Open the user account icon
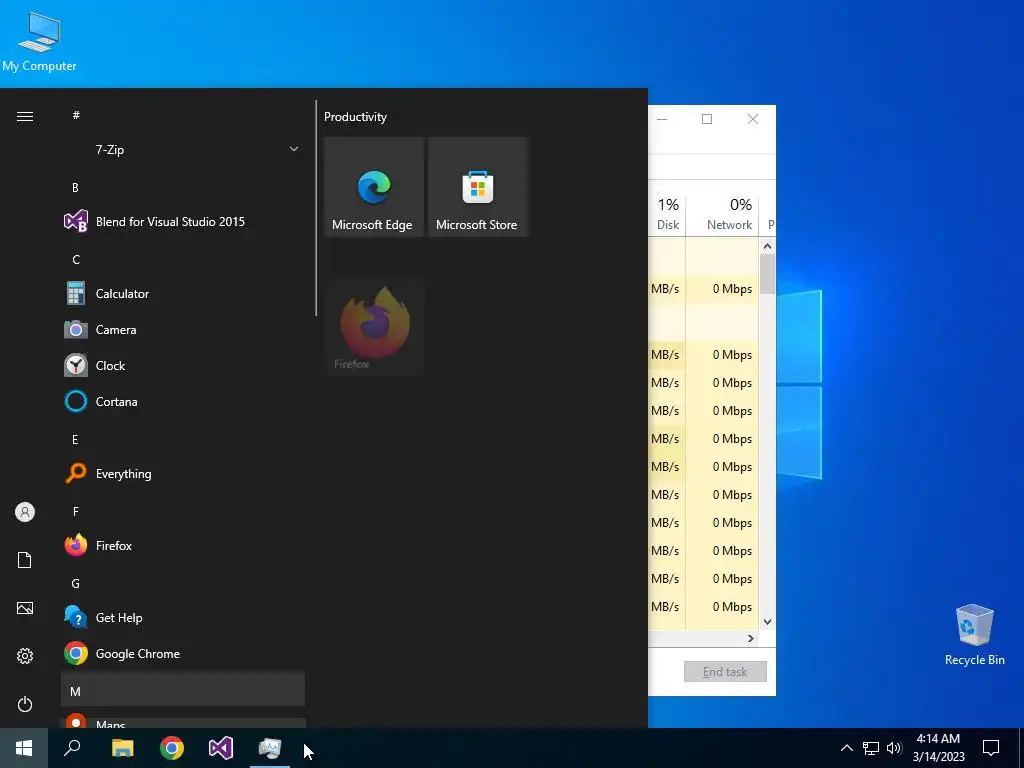This screenshot has width=1024, height=768. [x=25, y=512]
